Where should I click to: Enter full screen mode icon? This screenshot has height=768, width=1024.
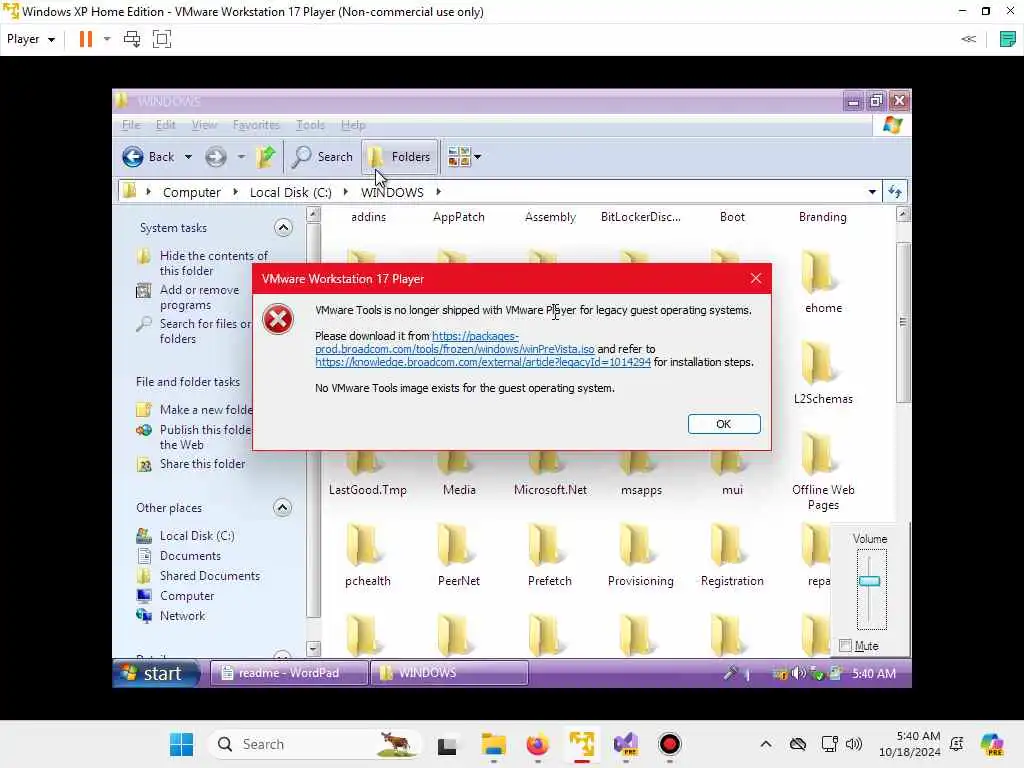pos(161,39)
